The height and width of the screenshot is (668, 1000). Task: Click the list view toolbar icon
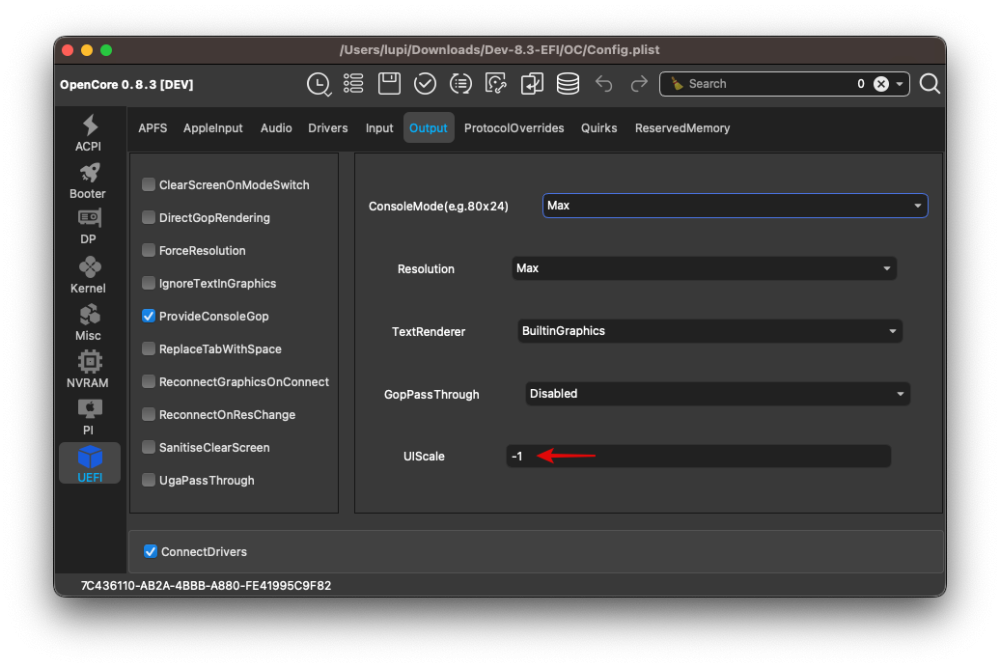click(353, 84)
